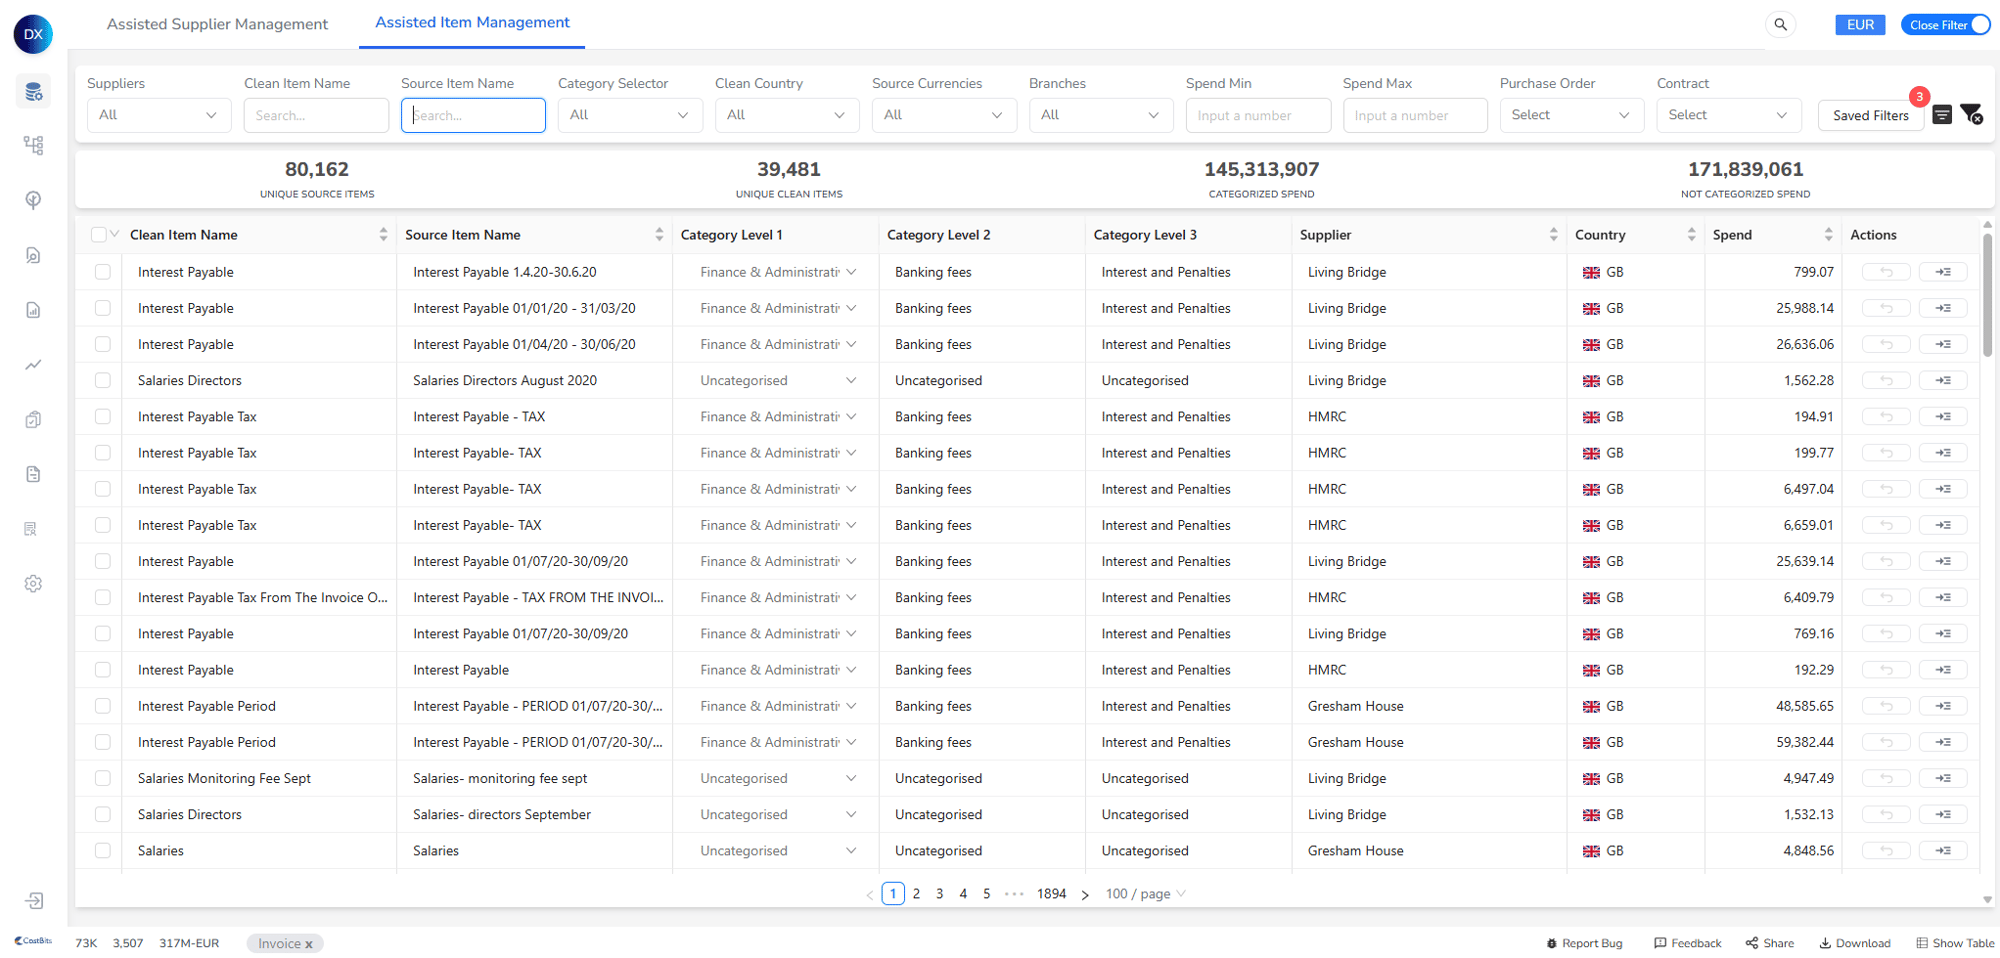
Task: Select the Assisted Item Management tab
Action: click(x=472, y=23)
